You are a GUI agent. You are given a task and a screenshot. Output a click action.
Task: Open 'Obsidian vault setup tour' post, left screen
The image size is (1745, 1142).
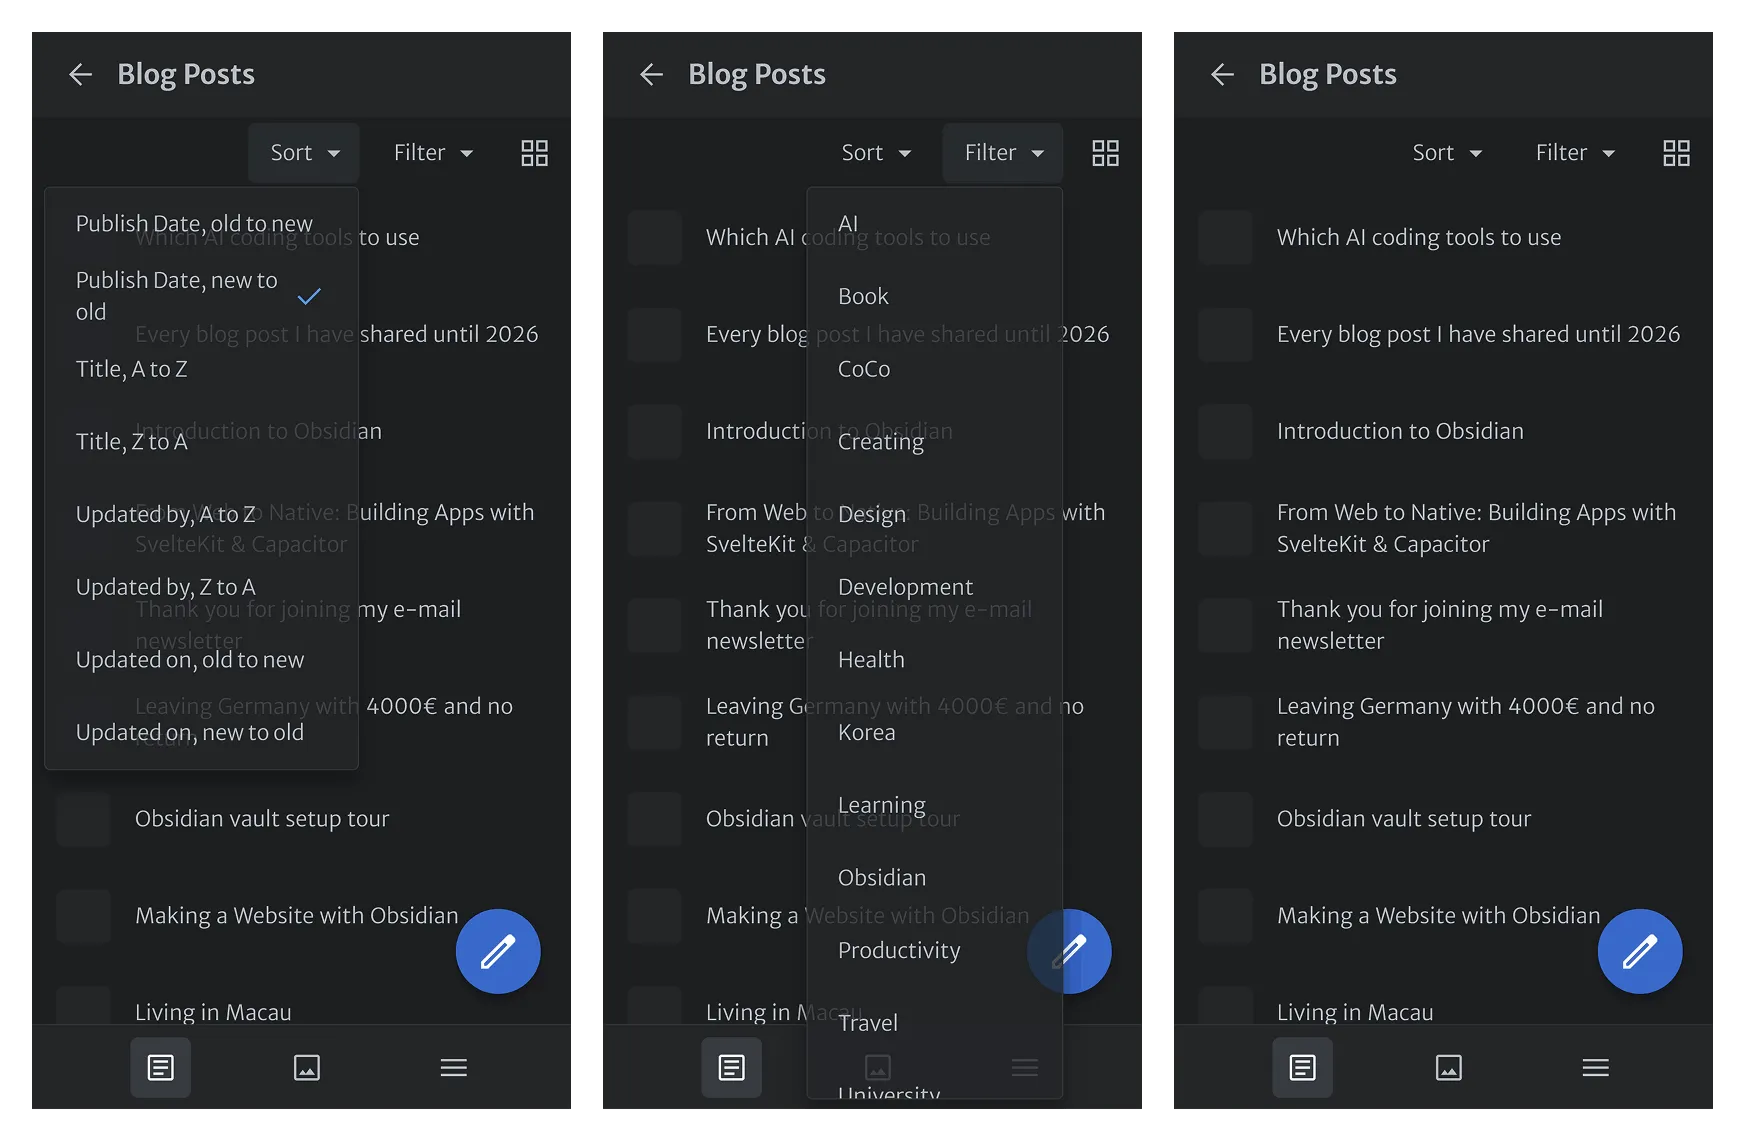(x=262, y=819)
